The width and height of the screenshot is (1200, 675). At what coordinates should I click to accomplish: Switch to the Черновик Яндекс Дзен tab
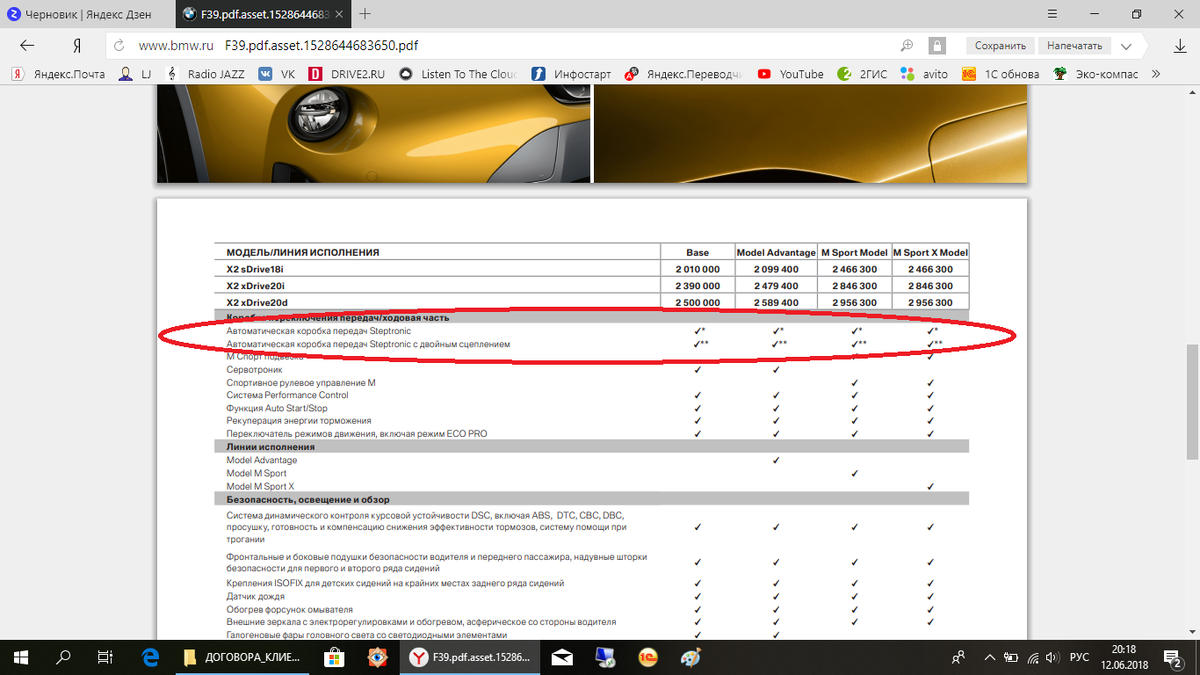(x=85, y=15)
